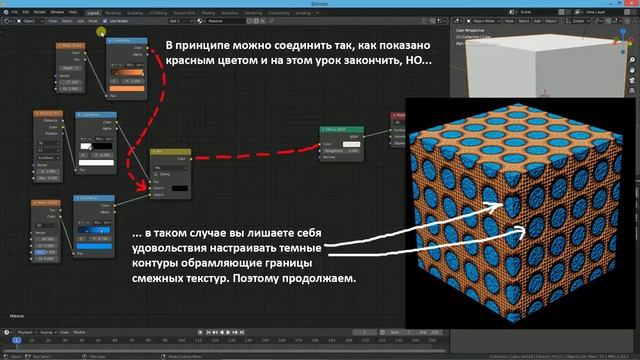
Task: Open the timeline View menu
Action: (x=64, y=332)
